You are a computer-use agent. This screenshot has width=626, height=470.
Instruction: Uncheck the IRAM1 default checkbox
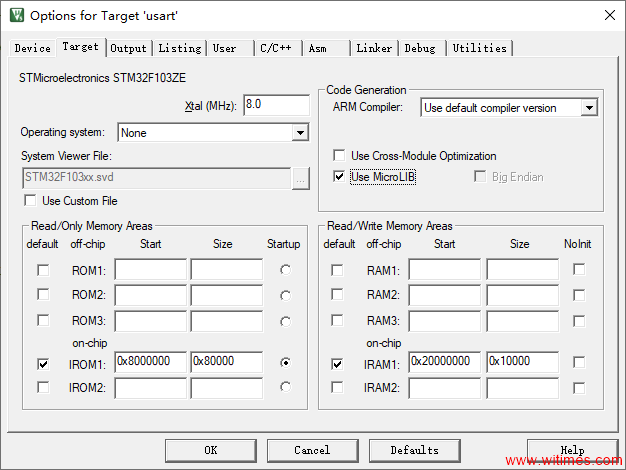(337, 364)
